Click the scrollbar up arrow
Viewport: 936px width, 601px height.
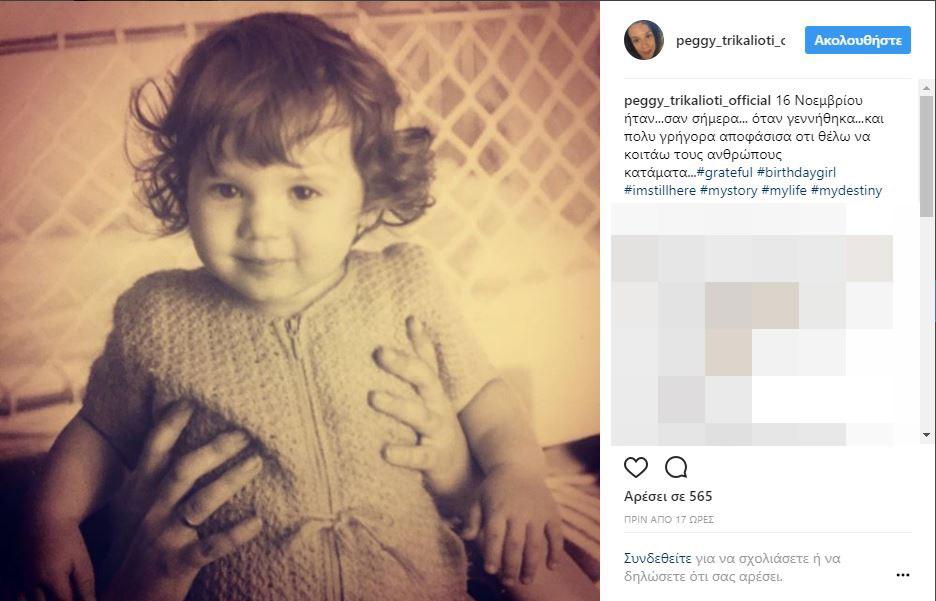coord(926,88)
